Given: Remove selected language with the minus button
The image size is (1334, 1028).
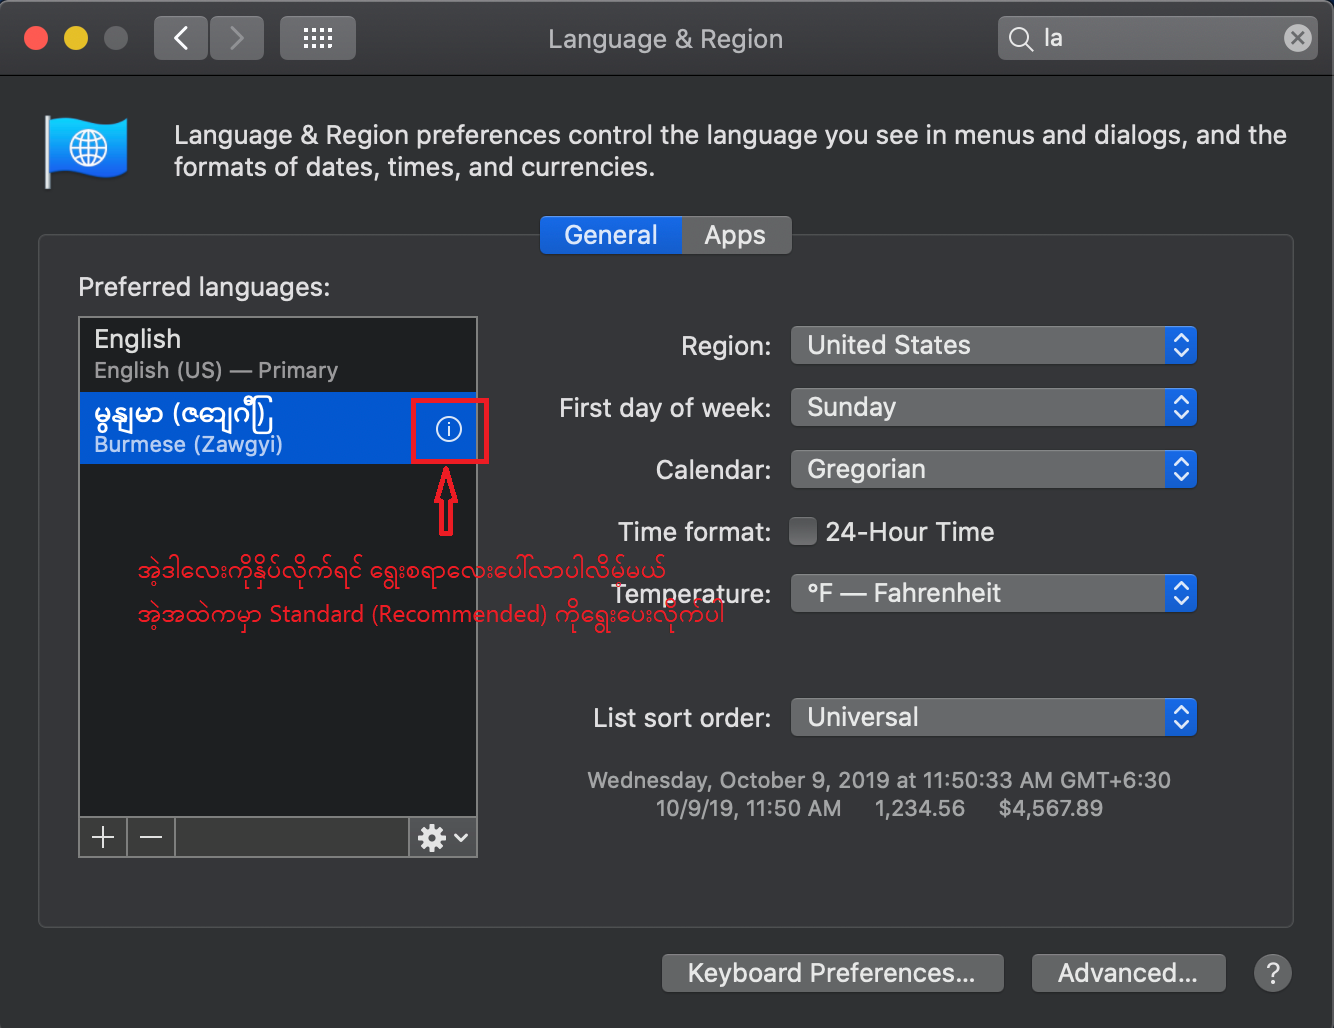Looking at the screenshot, I should [x=151, y=837].
